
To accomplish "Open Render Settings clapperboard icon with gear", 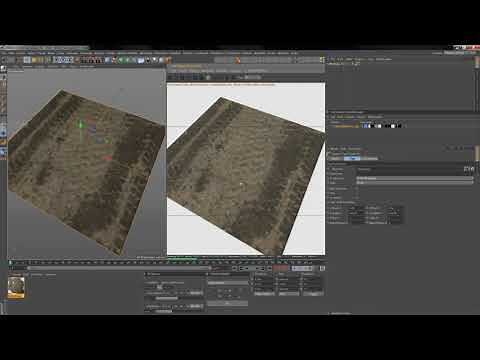I will tap(99, 60).
